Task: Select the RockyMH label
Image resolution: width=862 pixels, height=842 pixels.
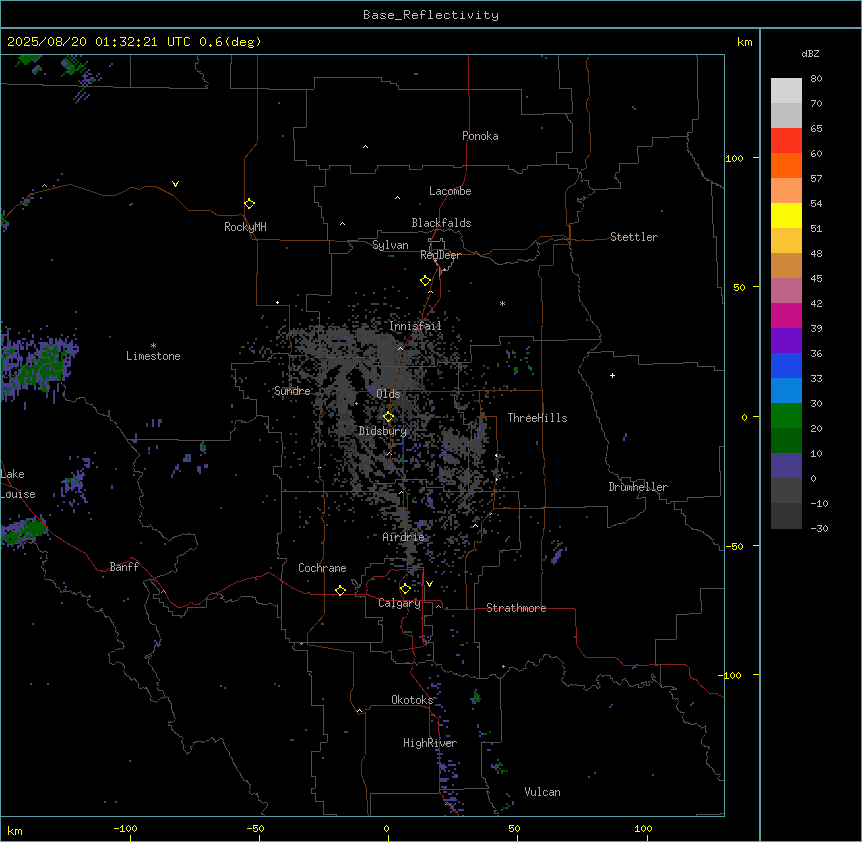Action: [245, 227]
